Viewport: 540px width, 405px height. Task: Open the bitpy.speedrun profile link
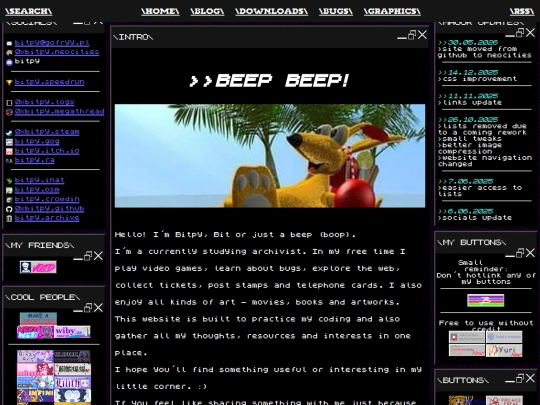pyautogui.click(x=49, y=82)
